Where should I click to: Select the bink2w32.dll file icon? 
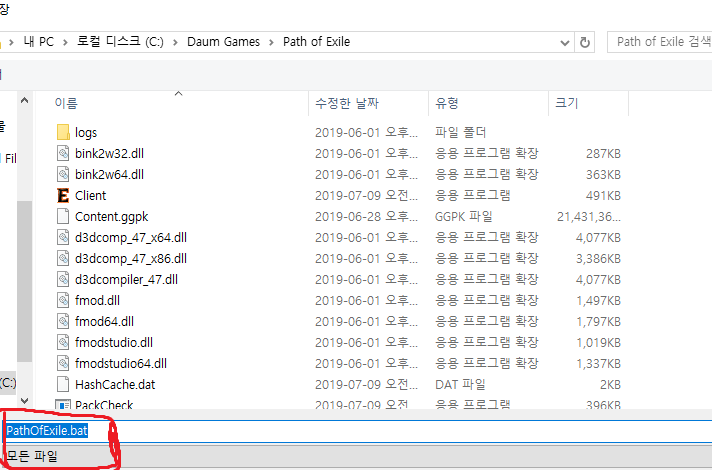point(63,153)
